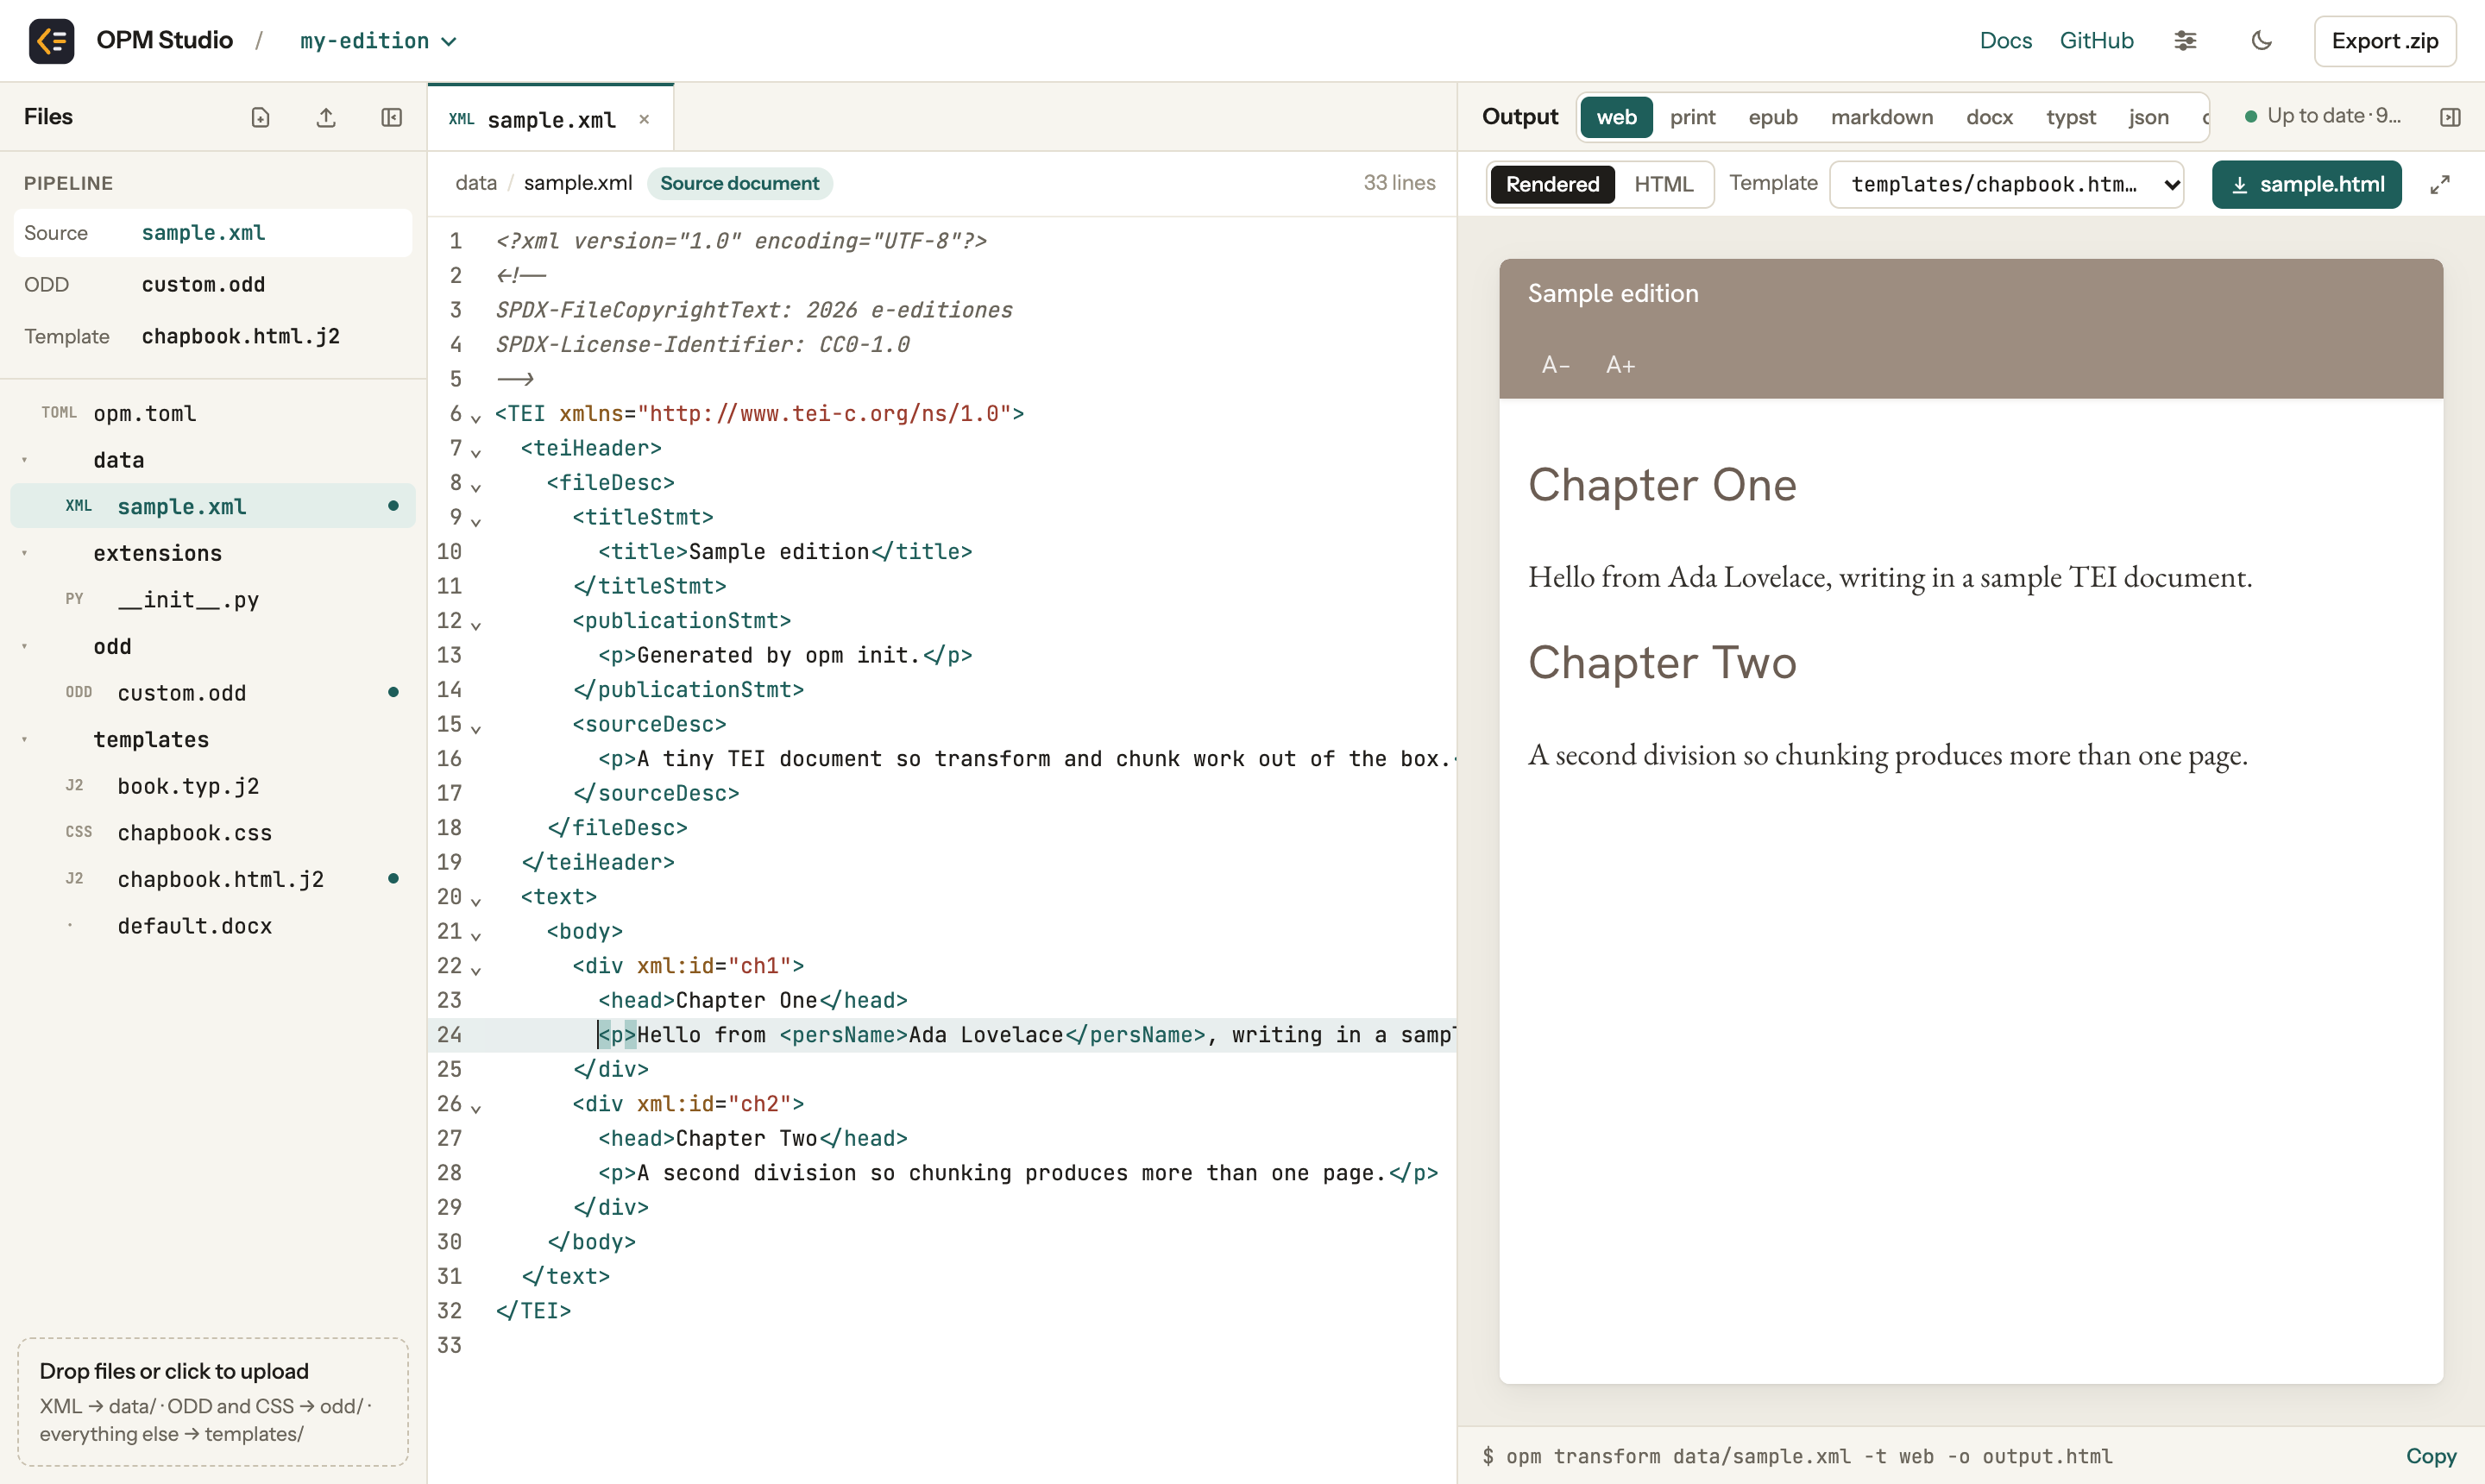Collapse the data folder

(25, 460)
